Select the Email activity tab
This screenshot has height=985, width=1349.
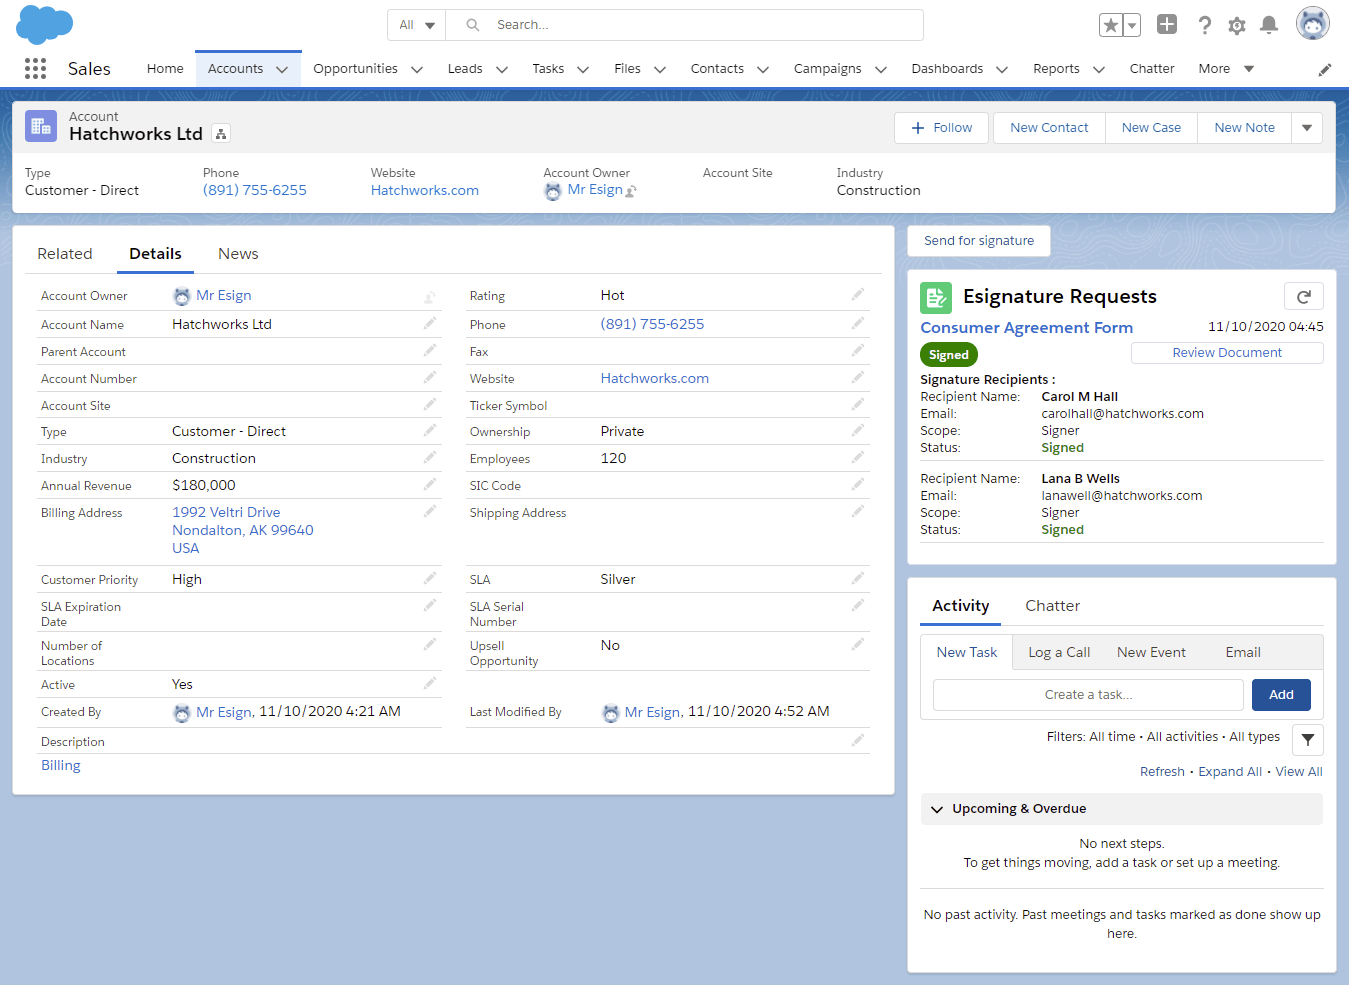(x=1243, y=652)
